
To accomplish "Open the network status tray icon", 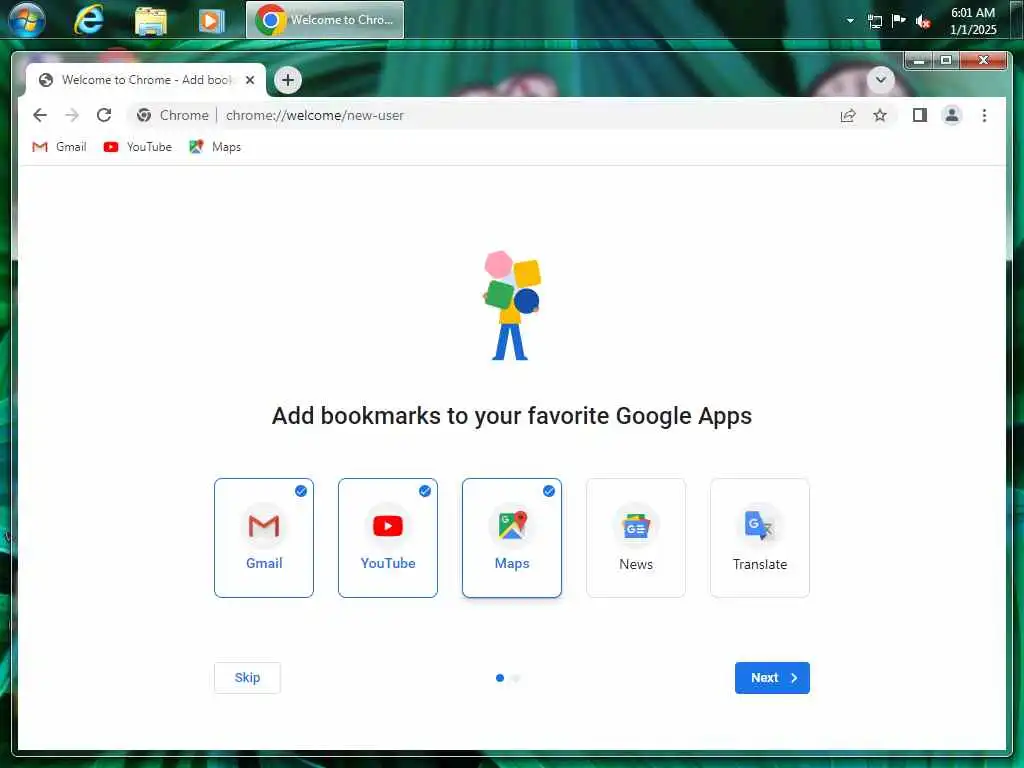I will (874, 21).
